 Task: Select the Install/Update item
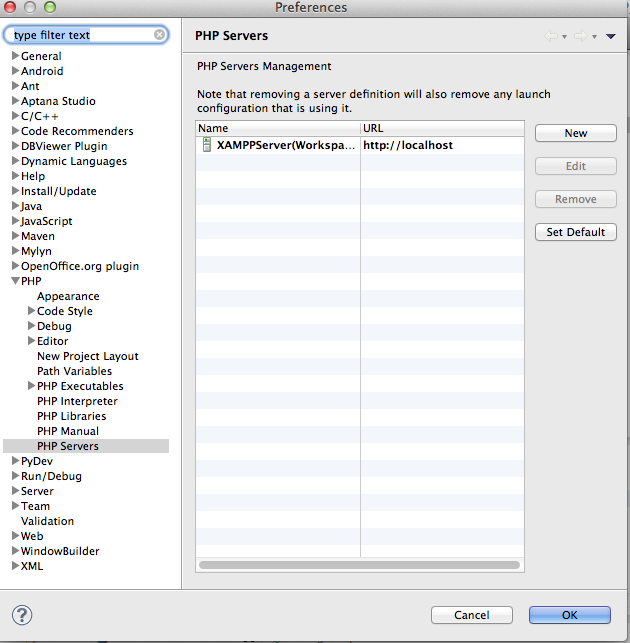tap(59, 191)
